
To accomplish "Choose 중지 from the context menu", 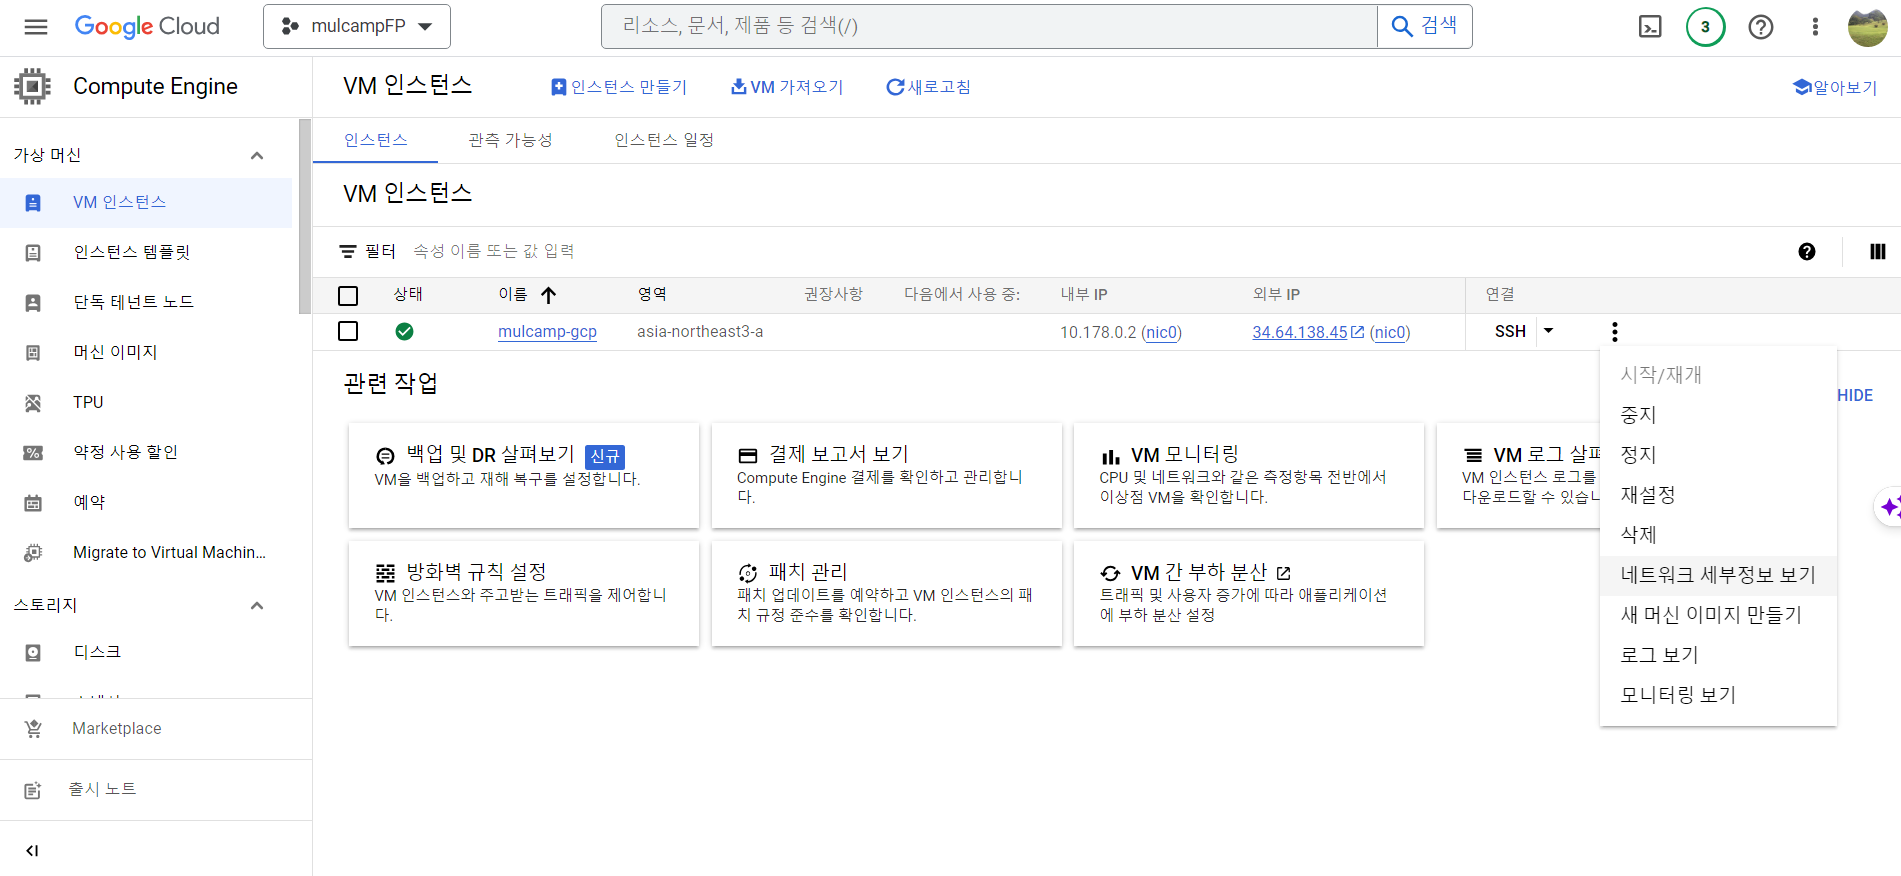I will (x=1718, y=415).
